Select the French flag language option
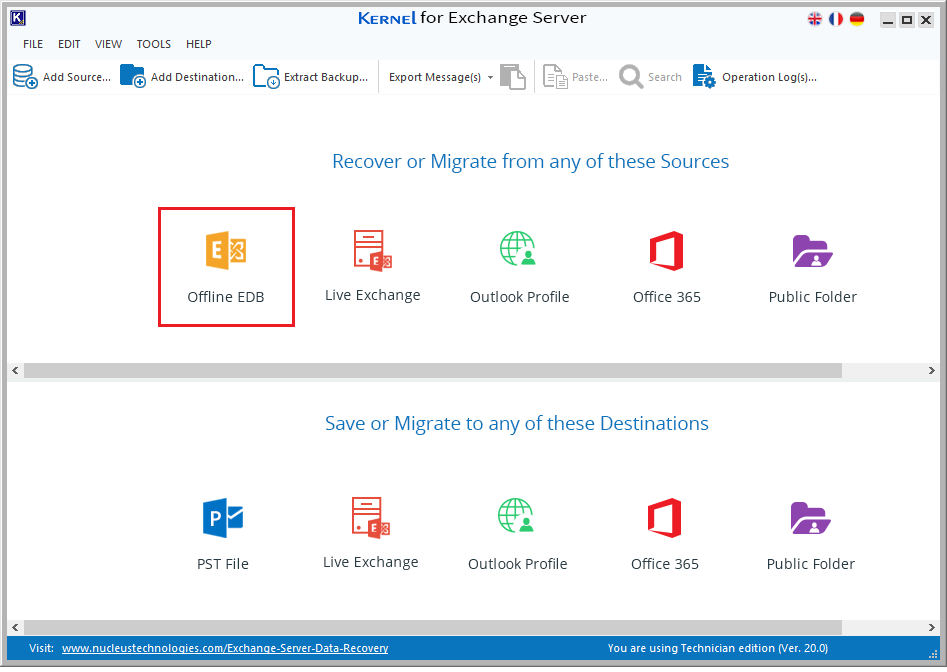This screenshot has width=947, height=672. click(836, 19)
